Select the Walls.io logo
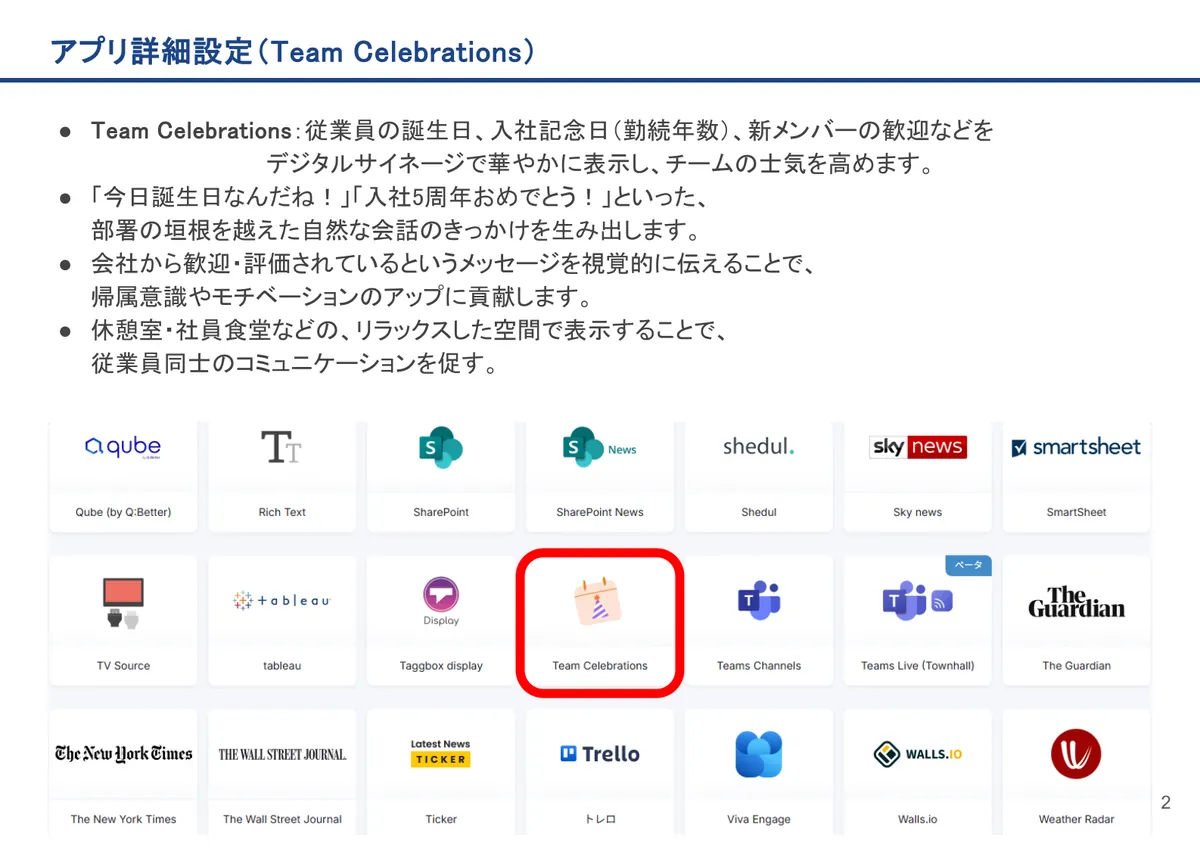Screen dimensions: 1200x849 pos(917,754)
